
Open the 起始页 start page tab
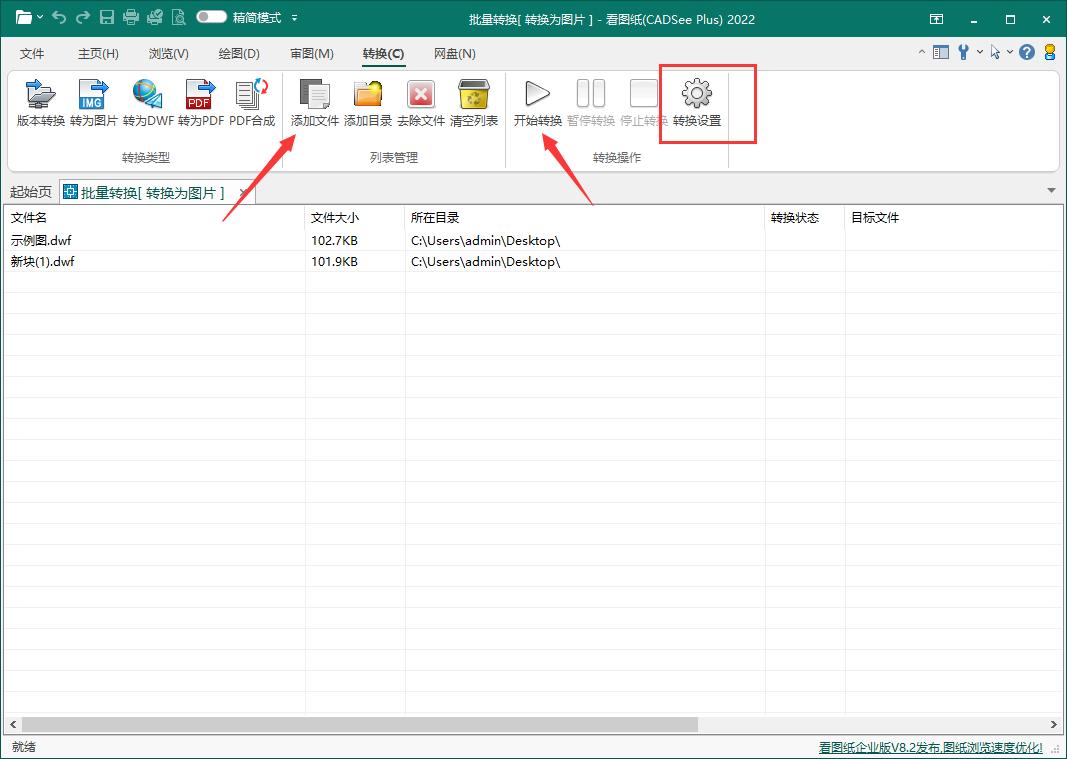(30, 192)
